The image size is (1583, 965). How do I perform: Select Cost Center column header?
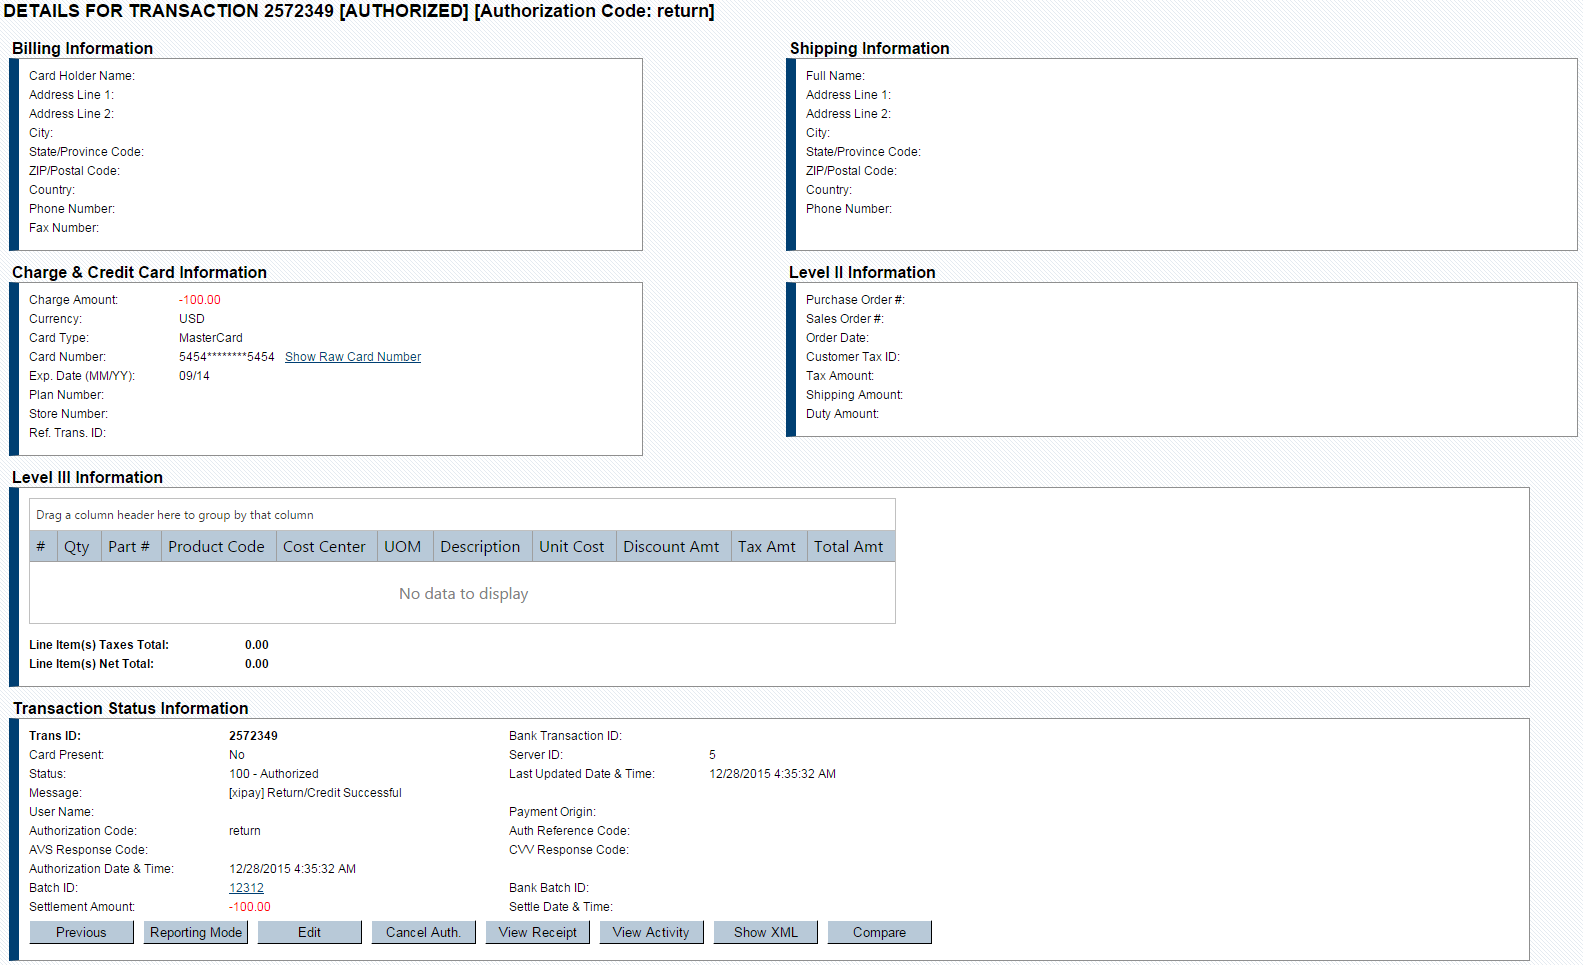click(x=324, y=546)
